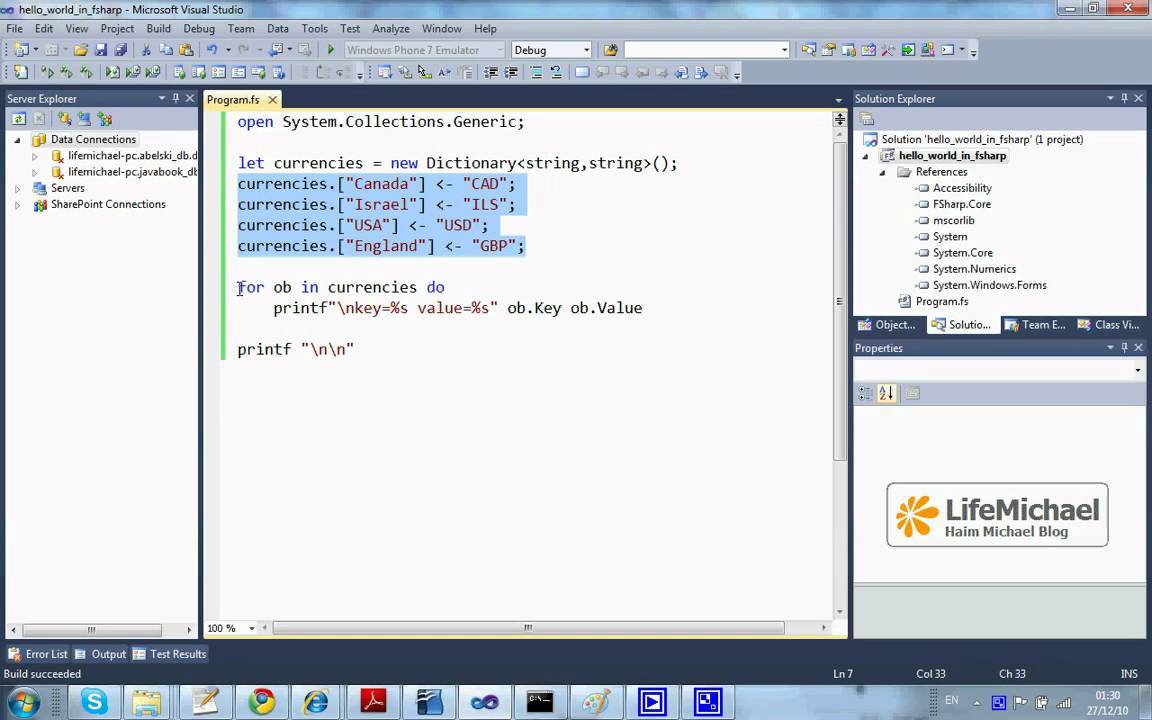Viewport: 1152px width, 720px height.
Task: Open the Tools menu
Action: [x=314, y=29]
